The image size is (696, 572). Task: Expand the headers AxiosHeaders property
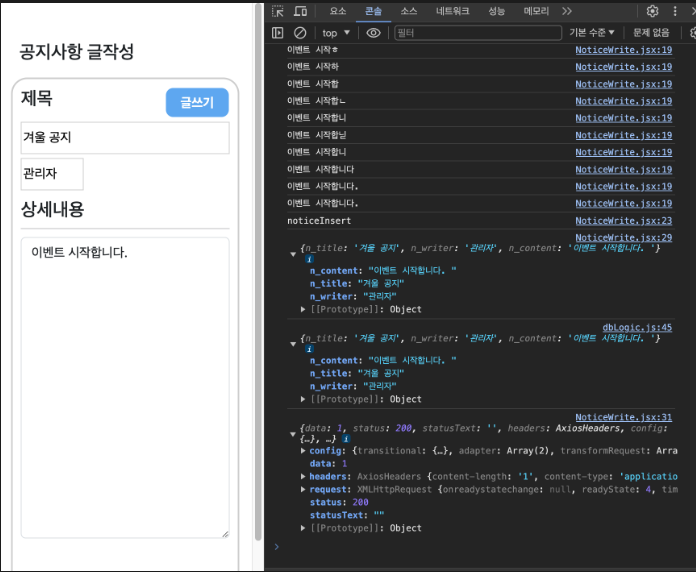point(303,477)
